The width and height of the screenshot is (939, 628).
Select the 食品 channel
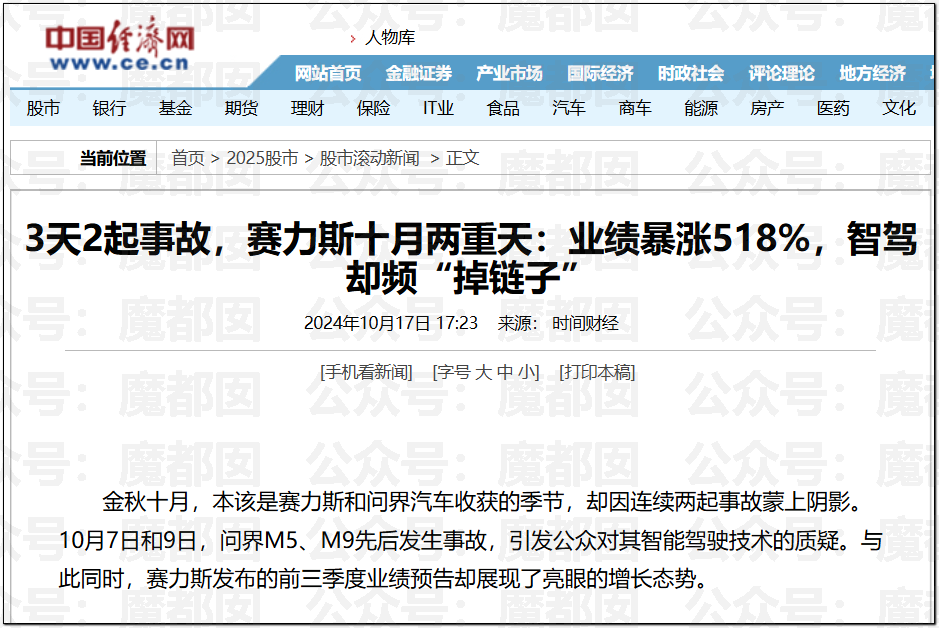tap(503, 108)
